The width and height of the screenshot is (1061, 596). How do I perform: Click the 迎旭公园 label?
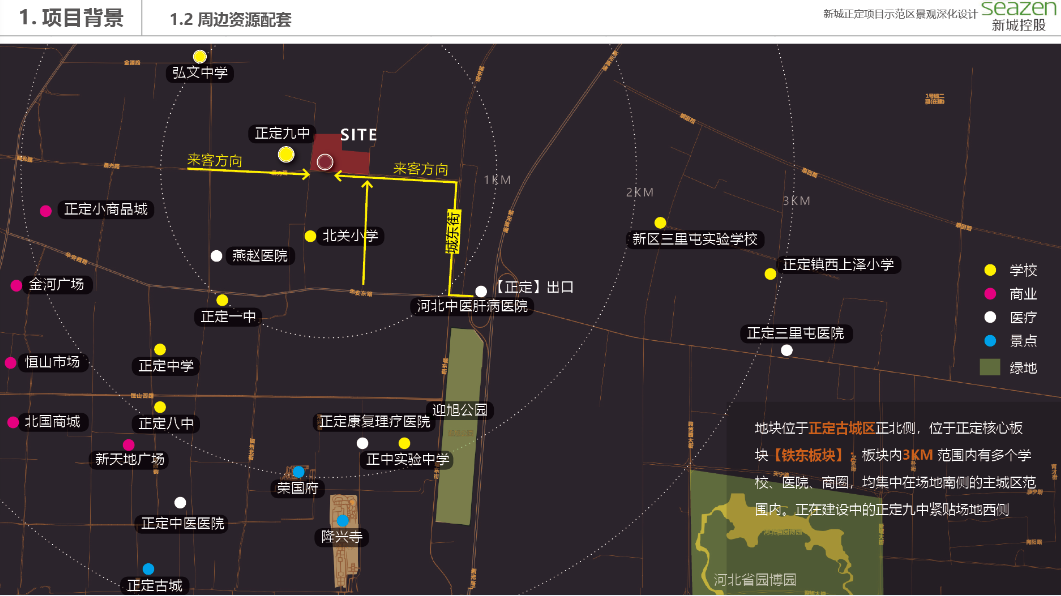pos(459,410)
